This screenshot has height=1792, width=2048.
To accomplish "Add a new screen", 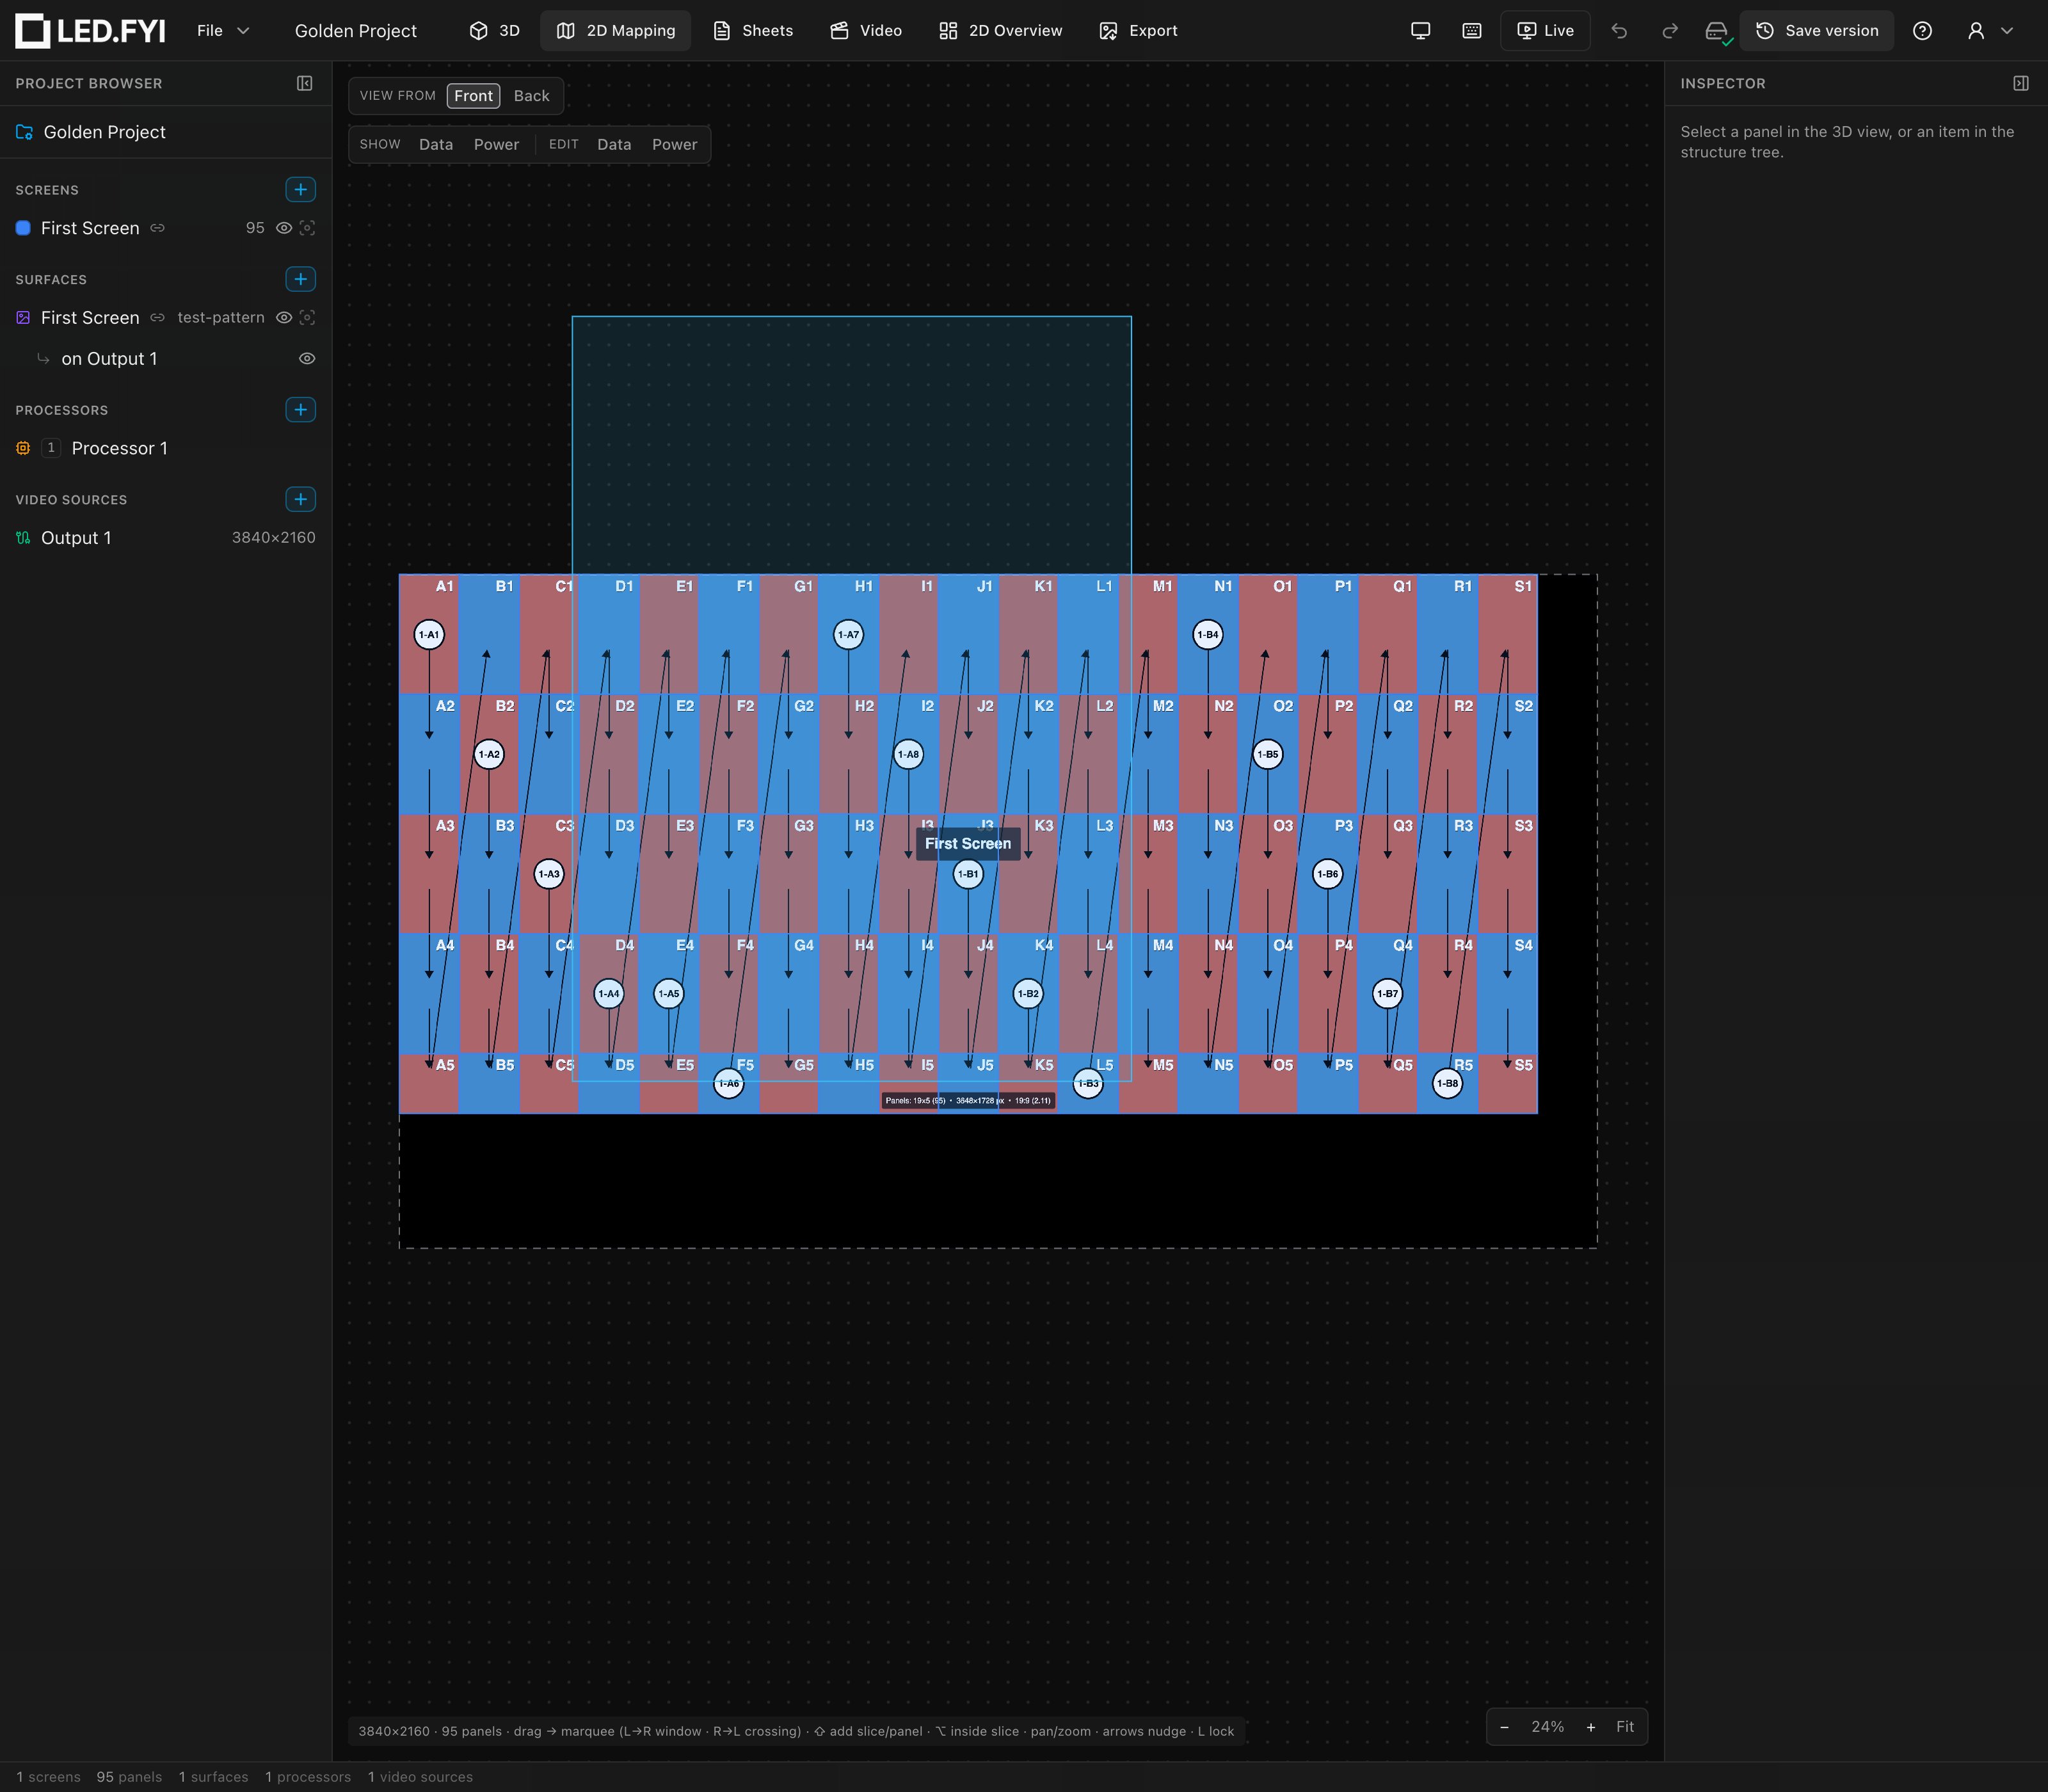I will (300, 189).
